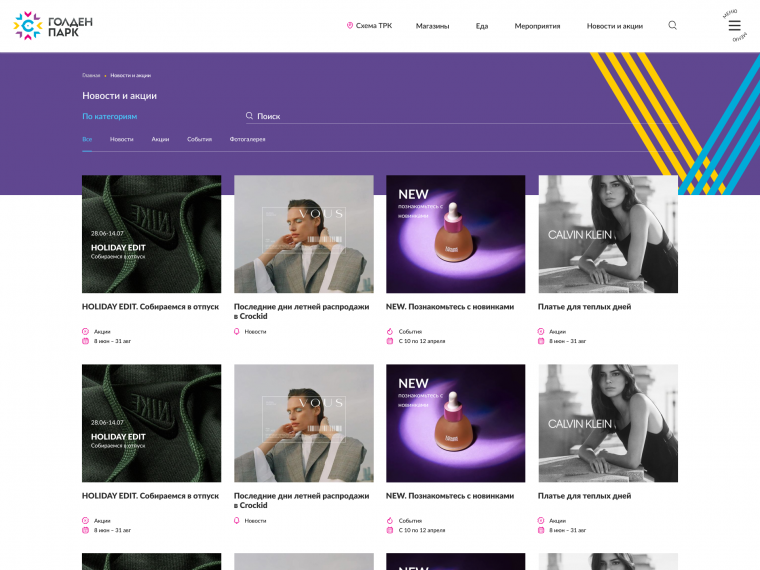Click the Новости icon under the first Crockid card
Viewport: 760px width, 570px height.
[237, 332]
